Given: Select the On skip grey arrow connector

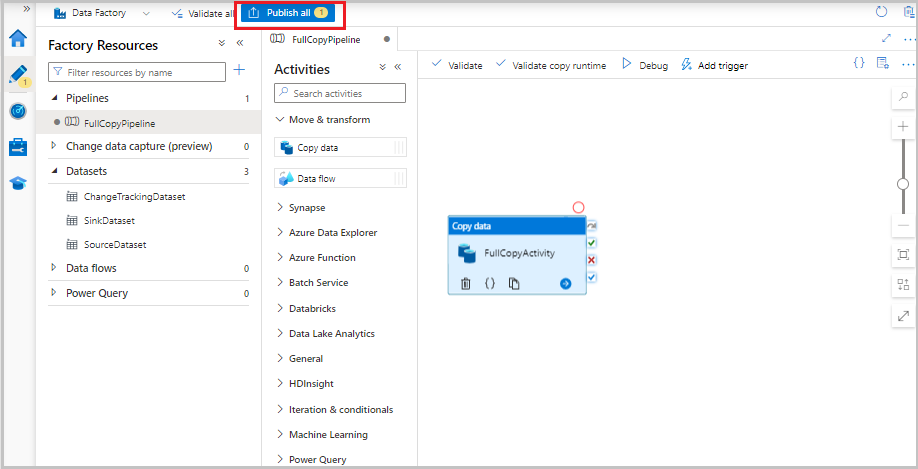Looking at the screenshot, I should pos(591,225).
